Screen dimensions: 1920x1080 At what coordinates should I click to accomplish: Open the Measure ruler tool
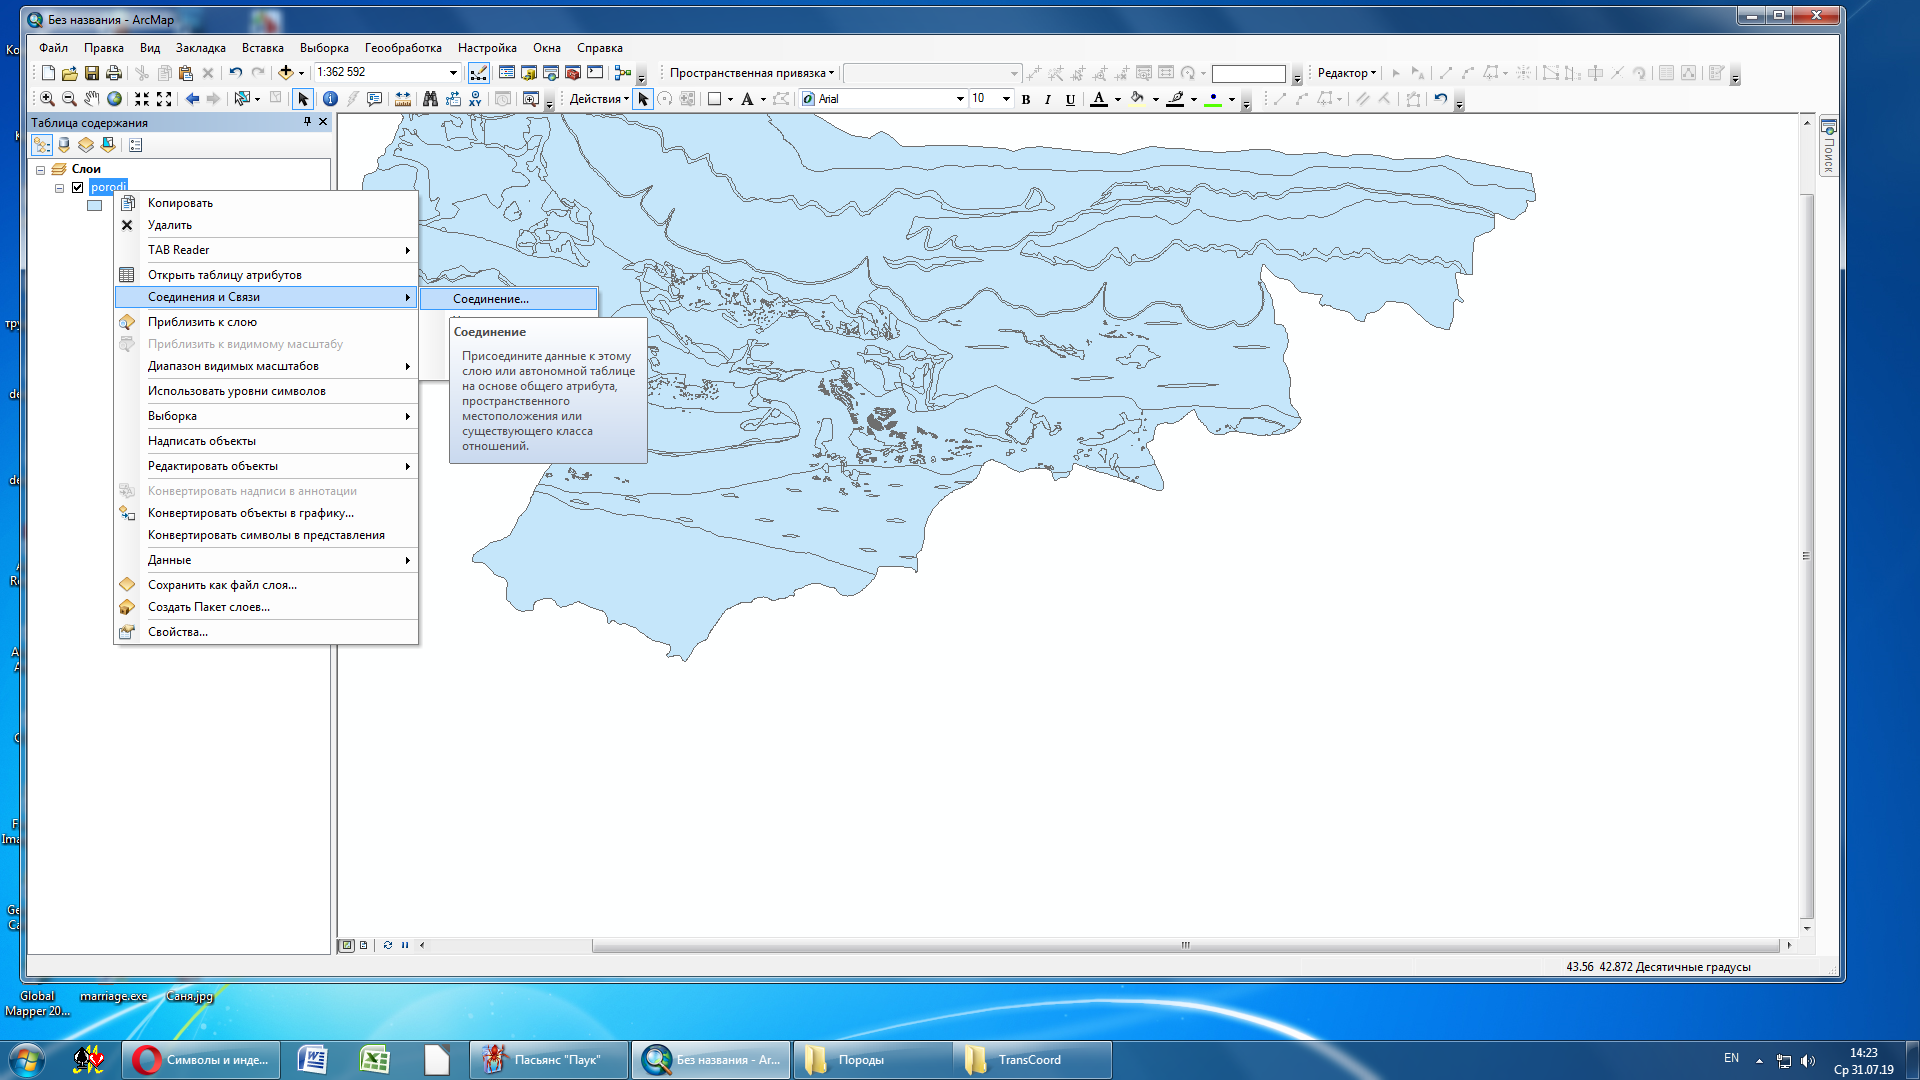click(403, 99)
